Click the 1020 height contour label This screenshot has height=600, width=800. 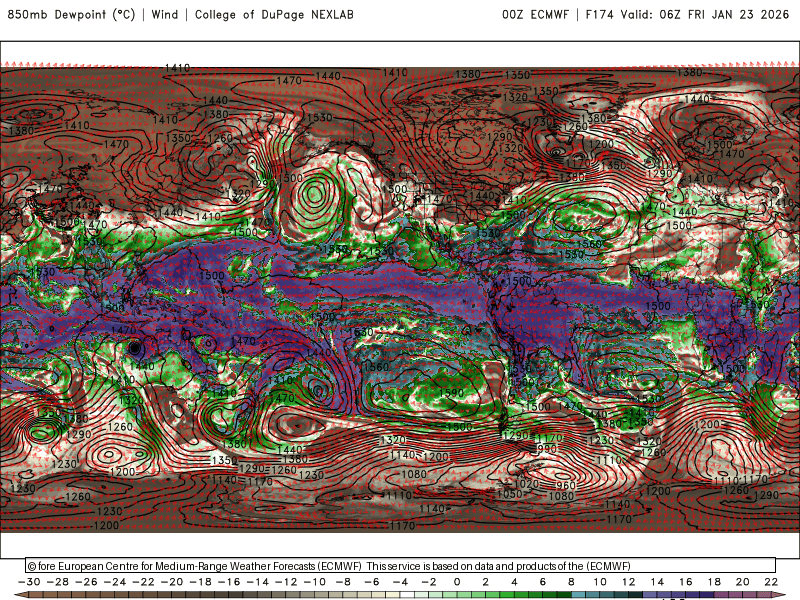coord(527,484)
